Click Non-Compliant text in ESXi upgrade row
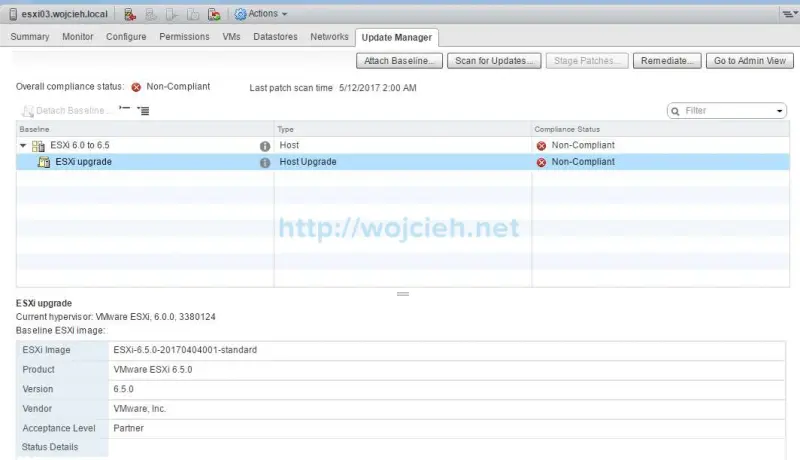The width and height of the screenshot is (800, 460). tap(583, 162)
